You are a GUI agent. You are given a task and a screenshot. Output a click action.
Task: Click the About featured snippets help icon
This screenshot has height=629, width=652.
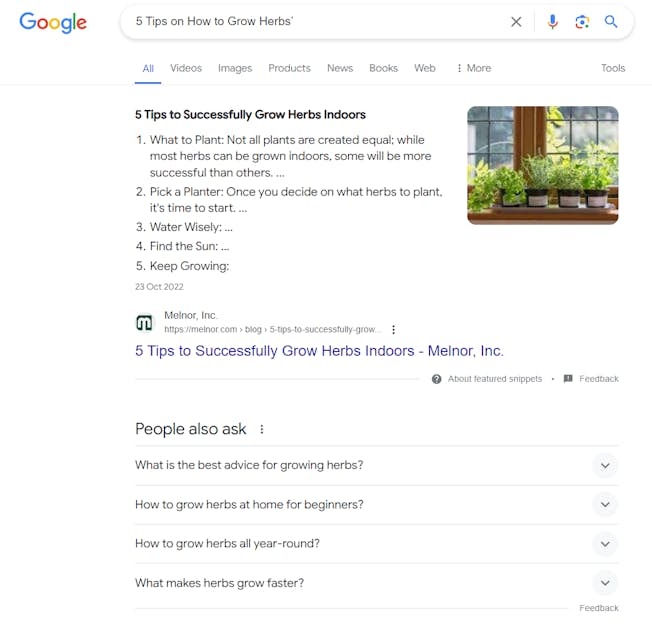point(437,379)
